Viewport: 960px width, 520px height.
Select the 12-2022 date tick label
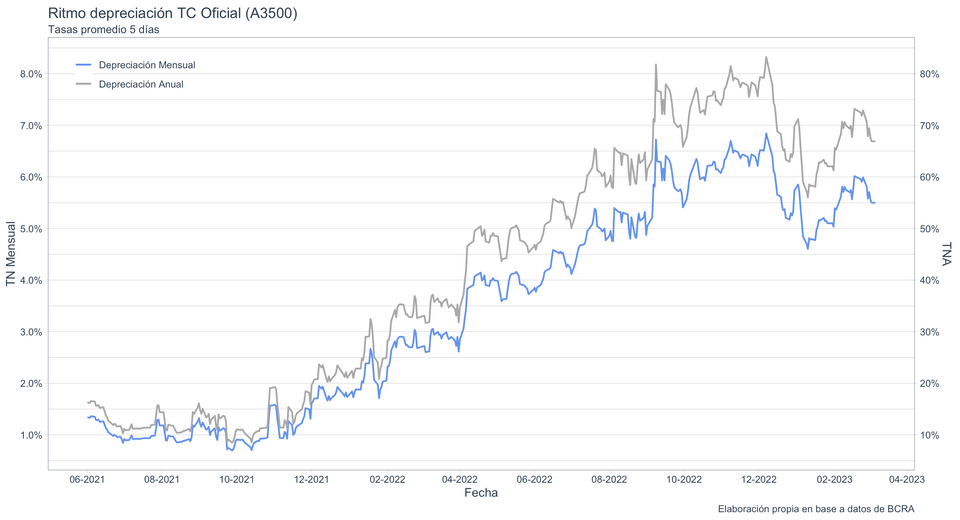pos(759,479)
